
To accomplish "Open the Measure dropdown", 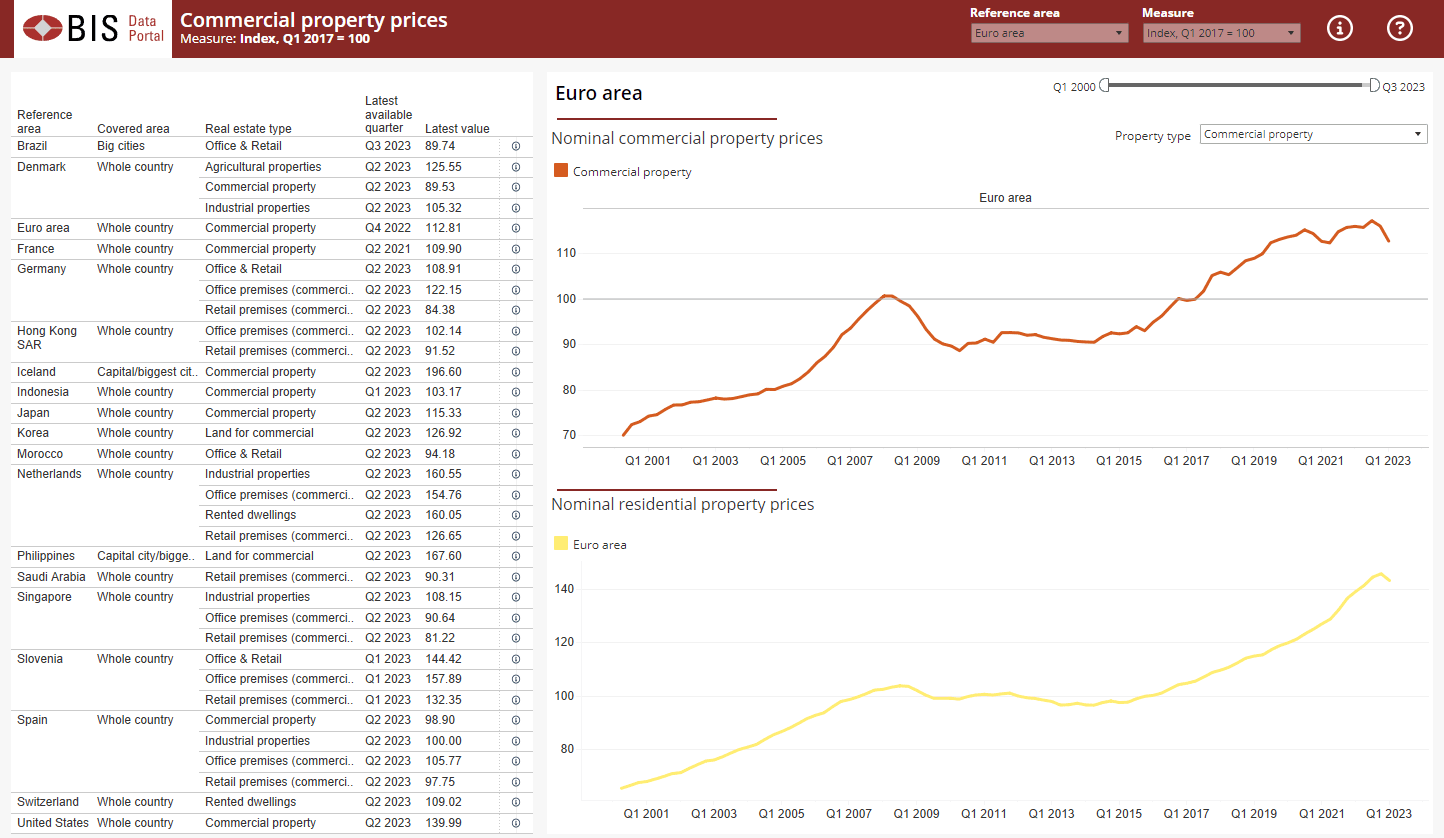I will (x=1222, y=33).
